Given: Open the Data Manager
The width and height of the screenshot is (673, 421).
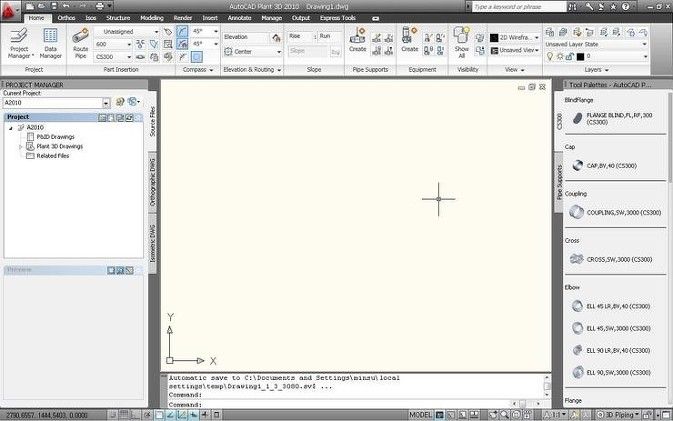Looking at the screenshot, I should tap(50, 43).
